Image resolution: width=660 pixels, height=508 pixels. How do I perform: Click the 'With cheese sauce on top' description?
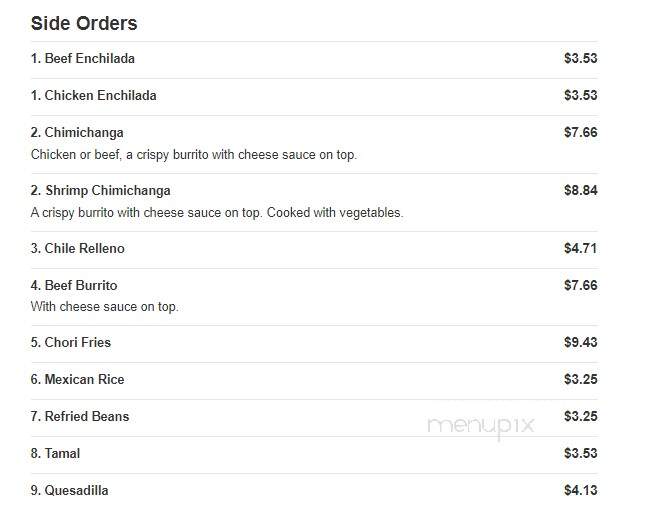[104, 307]
